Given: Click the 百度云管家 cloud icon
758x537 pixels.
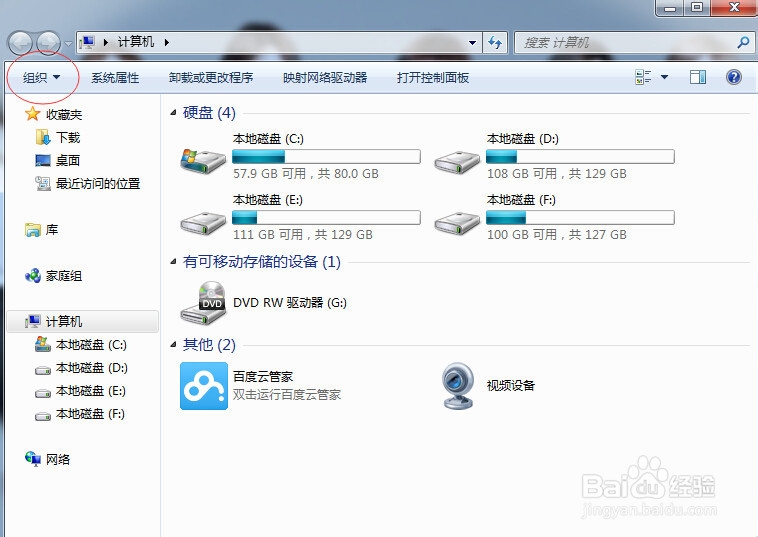Looking at the screenshot, I should pyautogui.click(x=204, y=386).
